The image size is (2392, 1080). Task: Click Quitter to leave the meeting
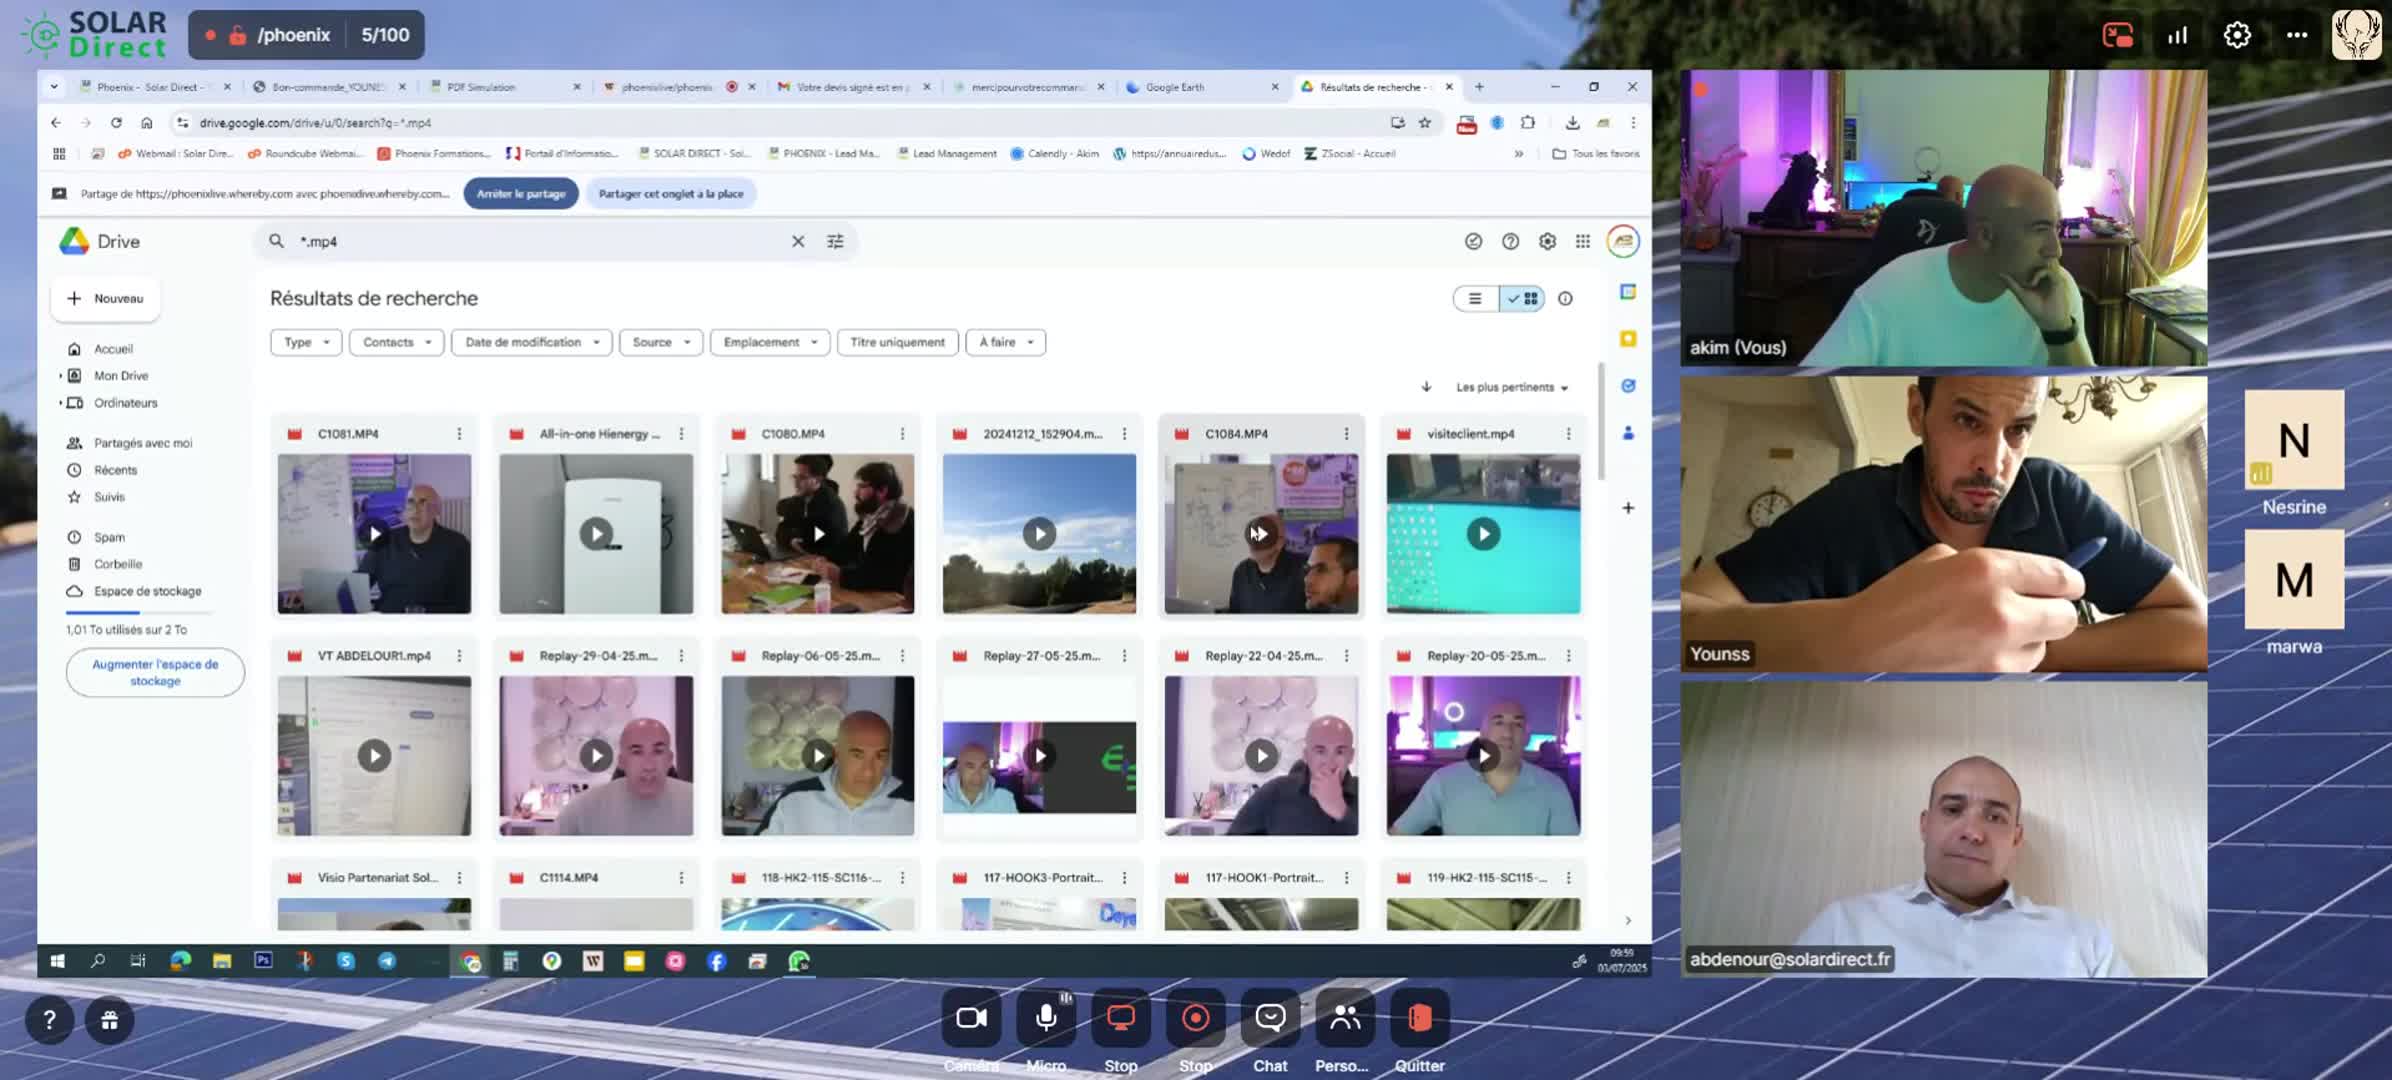(x=1420, y=1018)
